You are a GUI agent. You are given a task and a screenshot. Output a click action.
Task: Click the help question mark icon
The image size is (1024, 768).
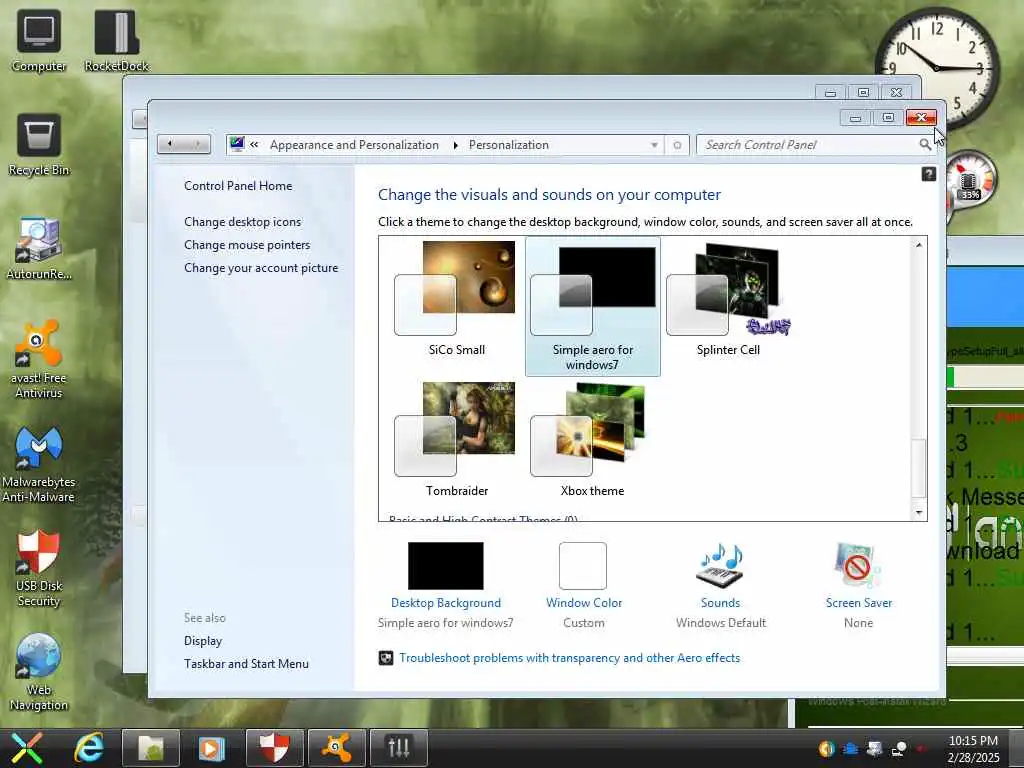coord(928,174)
